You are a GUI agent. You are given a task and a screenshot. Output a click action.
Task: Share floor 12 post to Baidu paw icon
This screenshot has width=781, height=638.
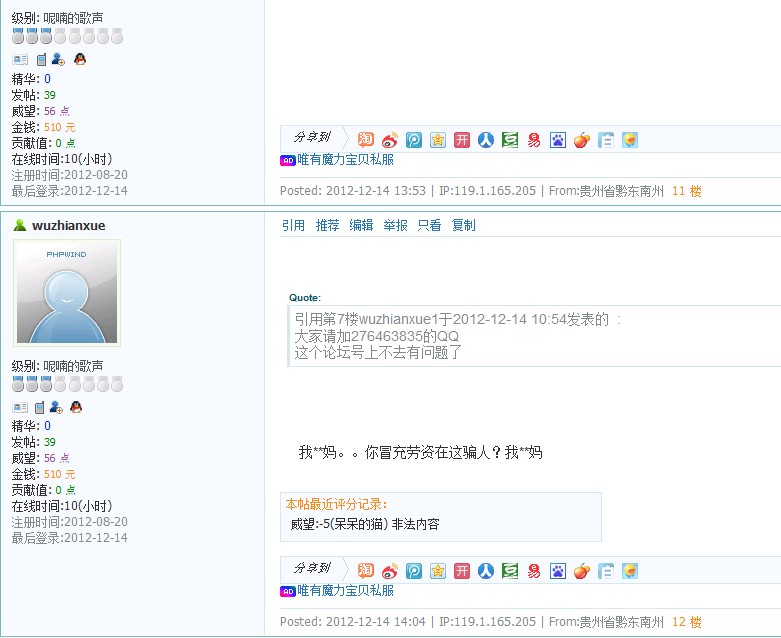[558, 571]
